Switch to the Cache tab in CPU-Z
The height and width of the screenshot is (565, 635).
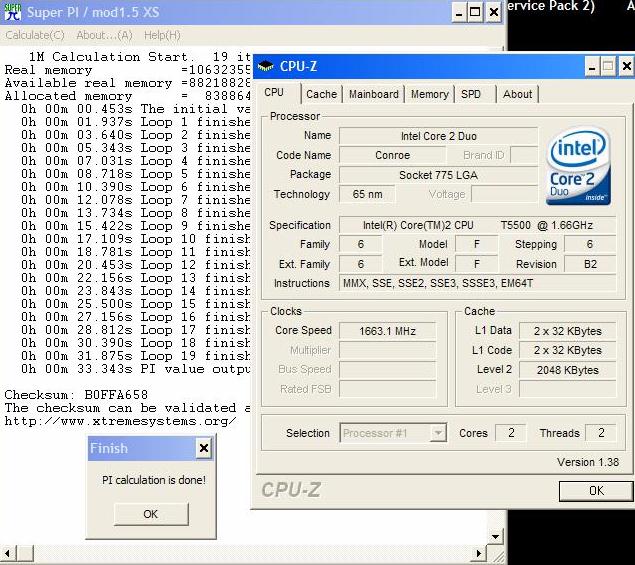(x=322, y=94)
